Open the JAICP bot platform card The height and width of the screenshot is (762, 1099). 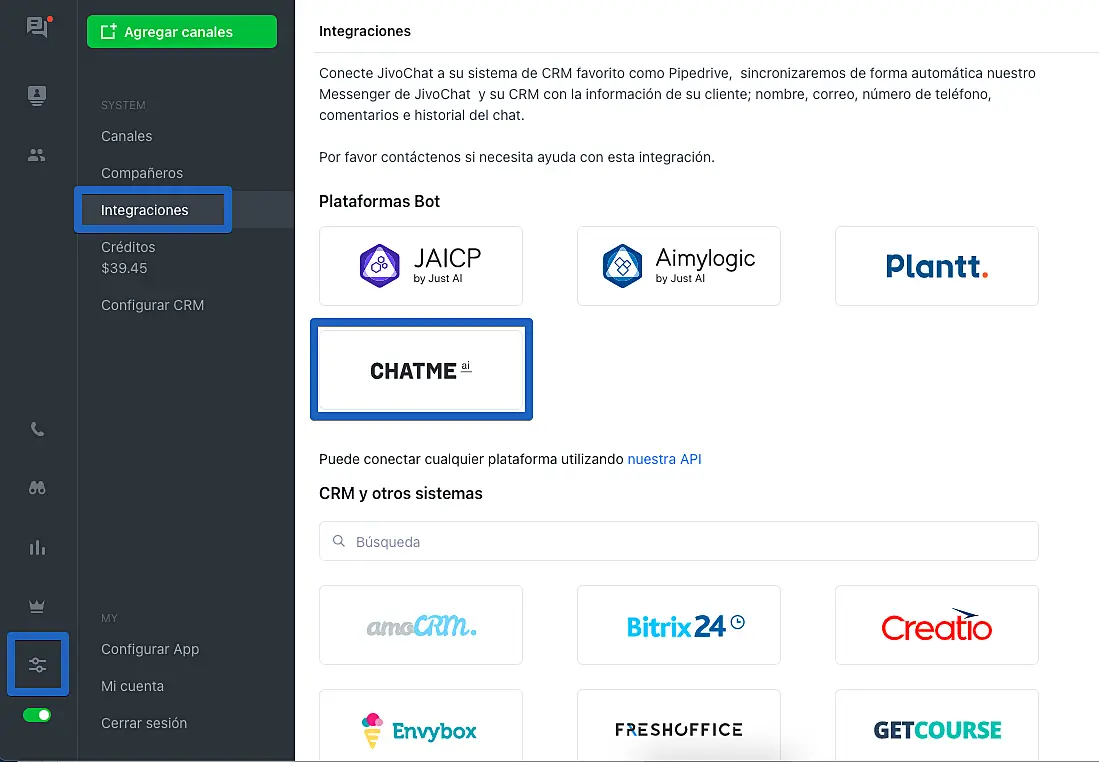click(x=420, y=265)
